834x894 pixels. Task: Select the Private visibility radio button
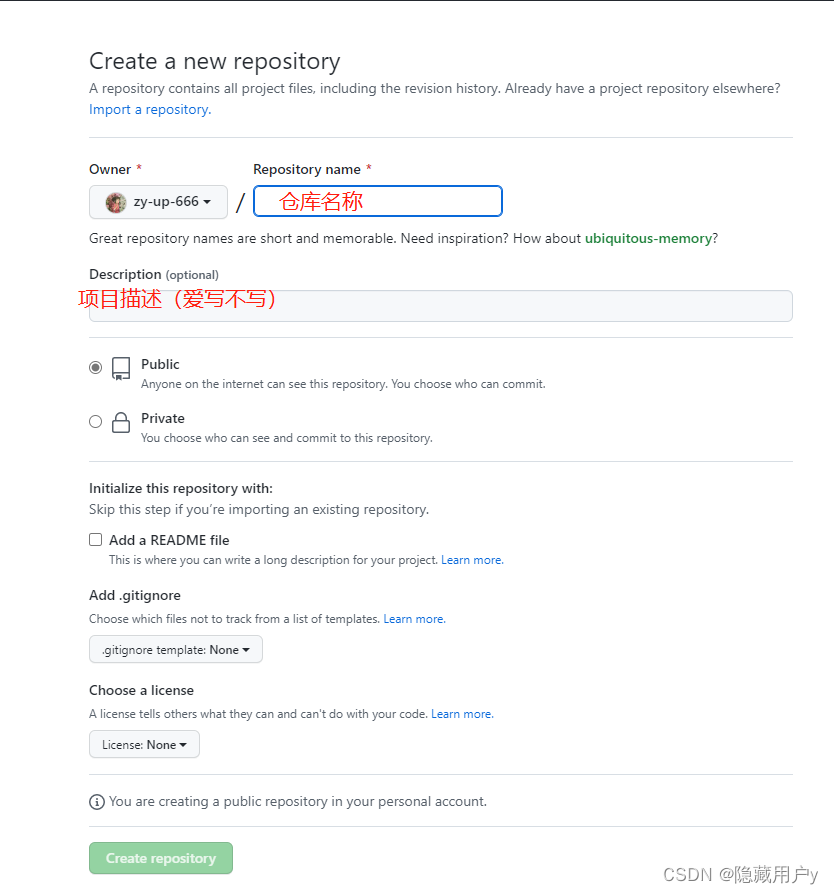(95, 421)
